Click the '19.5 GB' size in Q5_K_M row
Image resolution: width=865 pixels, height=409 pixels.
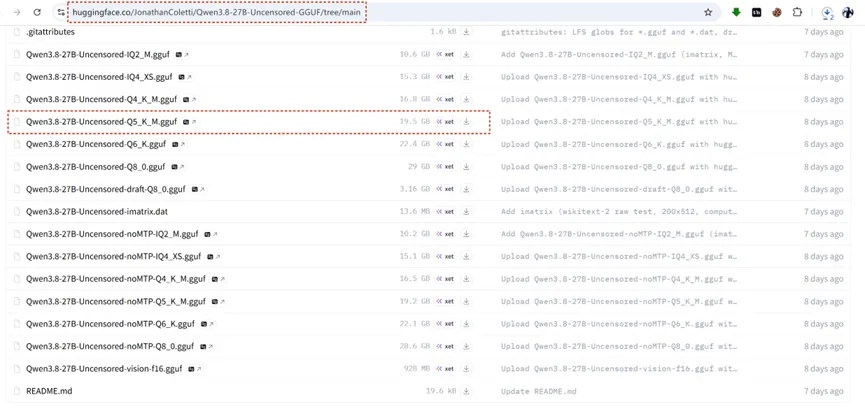(415, 122)
